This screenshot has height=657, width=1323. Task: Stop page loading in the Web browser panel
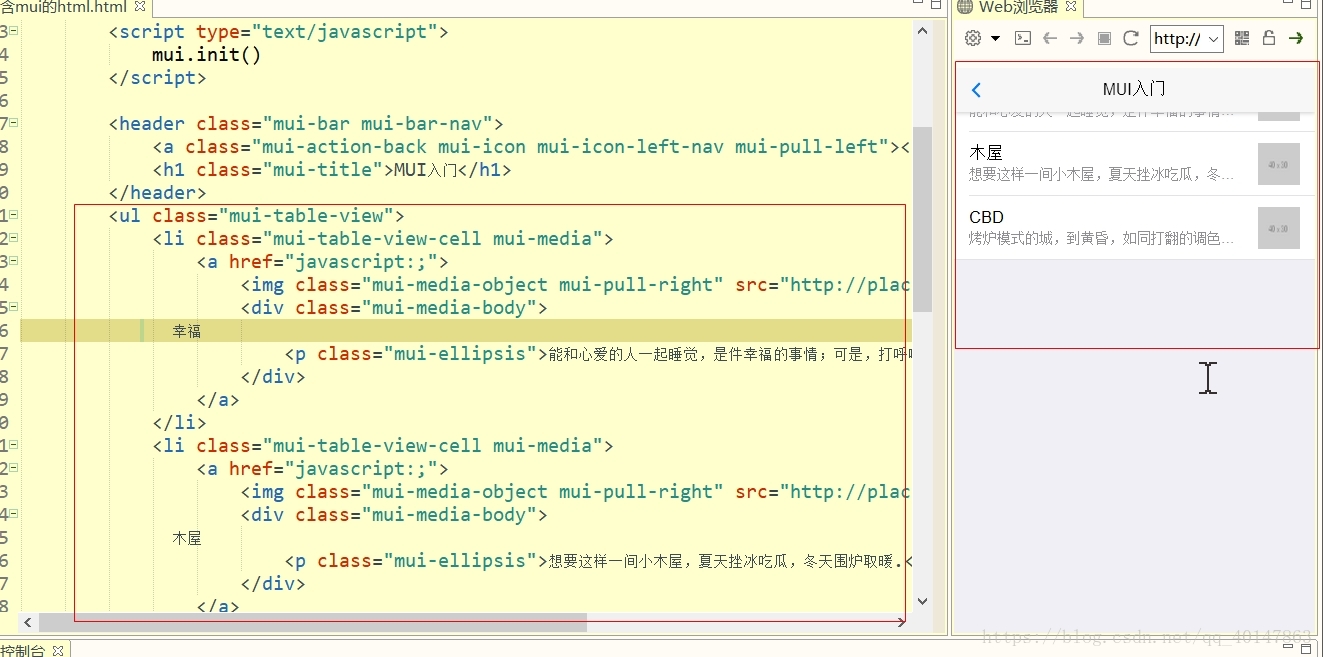tap(1104, 38)
